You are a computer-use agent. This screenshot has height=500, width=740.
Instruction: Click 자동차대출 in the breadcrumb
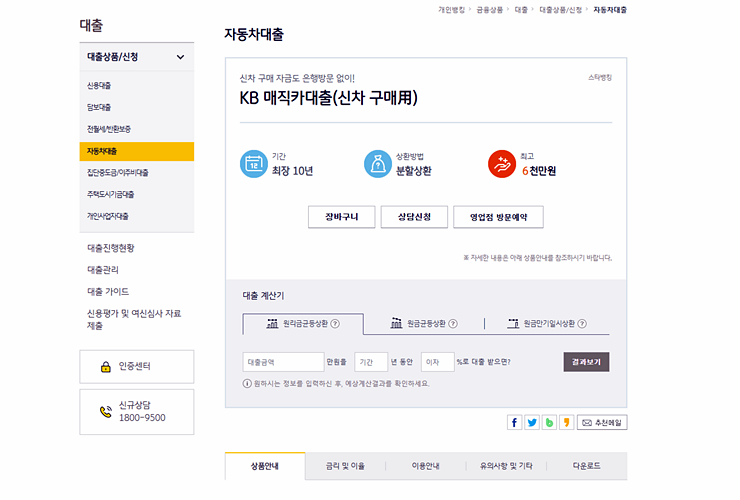(610, 10)
